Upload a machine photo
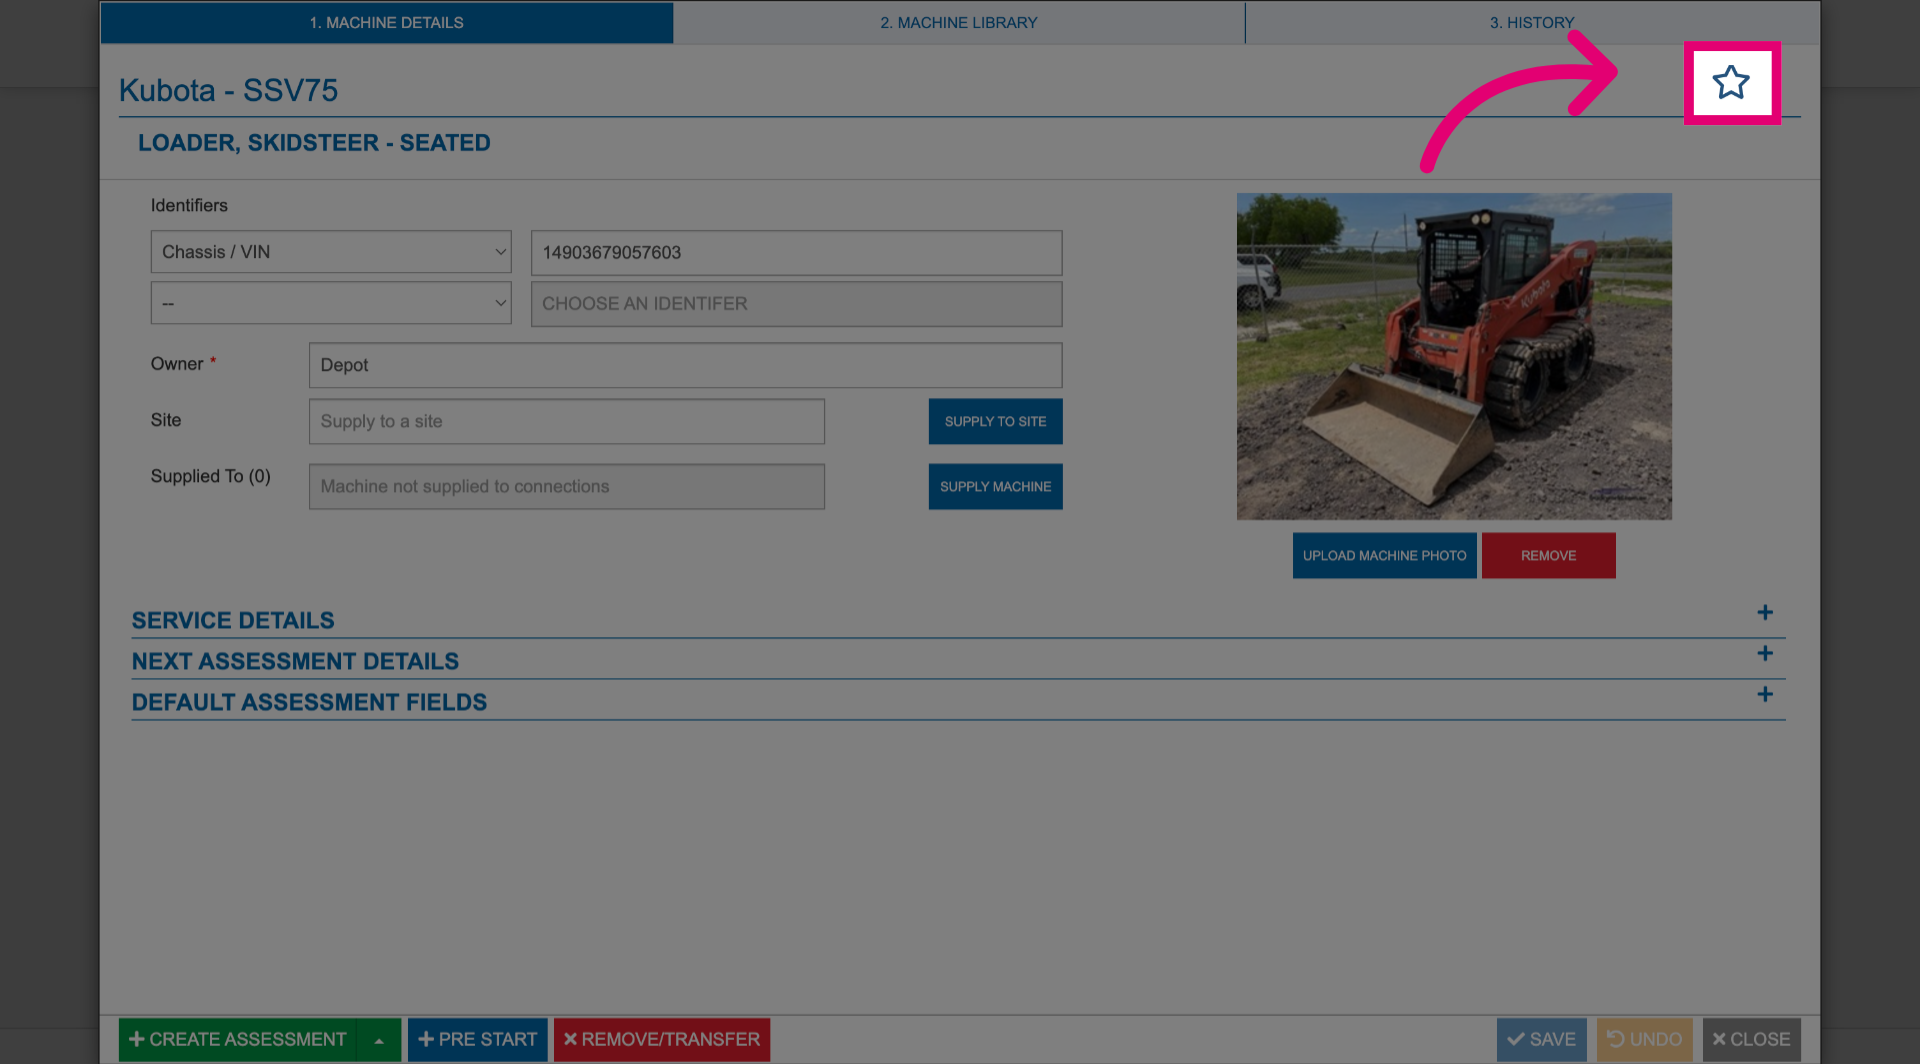Viewport: 1920px width, 1064px height. [1384, 555]
